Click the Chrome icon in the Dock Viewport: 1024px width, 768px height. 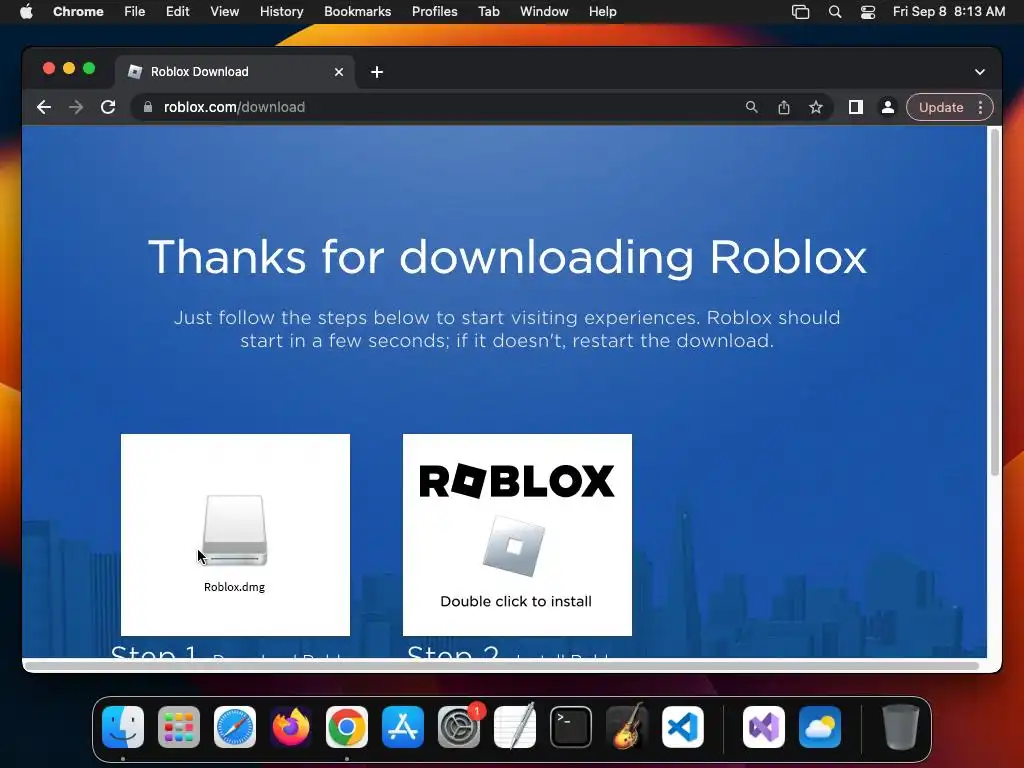(347, 727)
